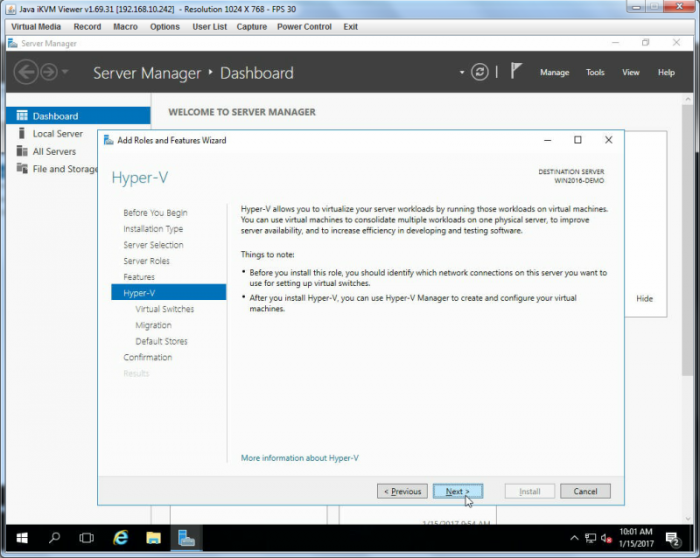Click the Add Roles and Features Wizard title icon
This screenshot has height=558, width=700.
tap(108, 140)
